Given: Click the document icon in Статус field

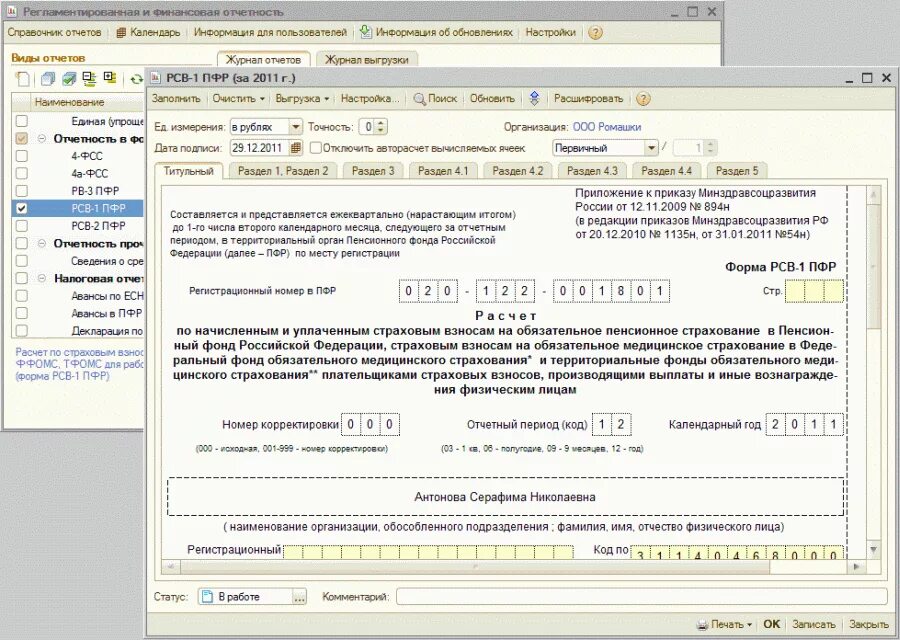Looking at the screenshot, I should coord(207,597).
